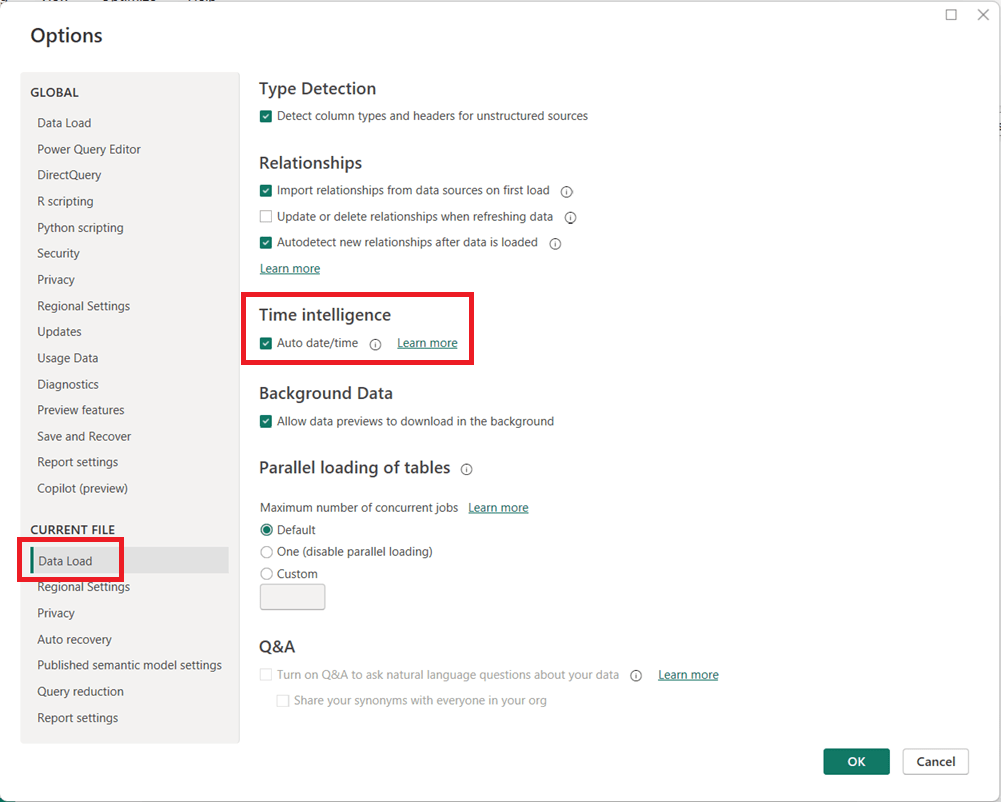Click info icon beside Auto date/time
Viewport: 1001px width, 802px height.
coord(376,344)
